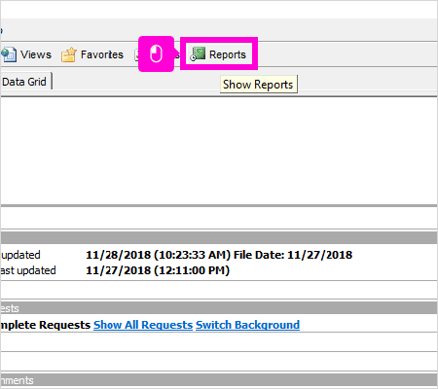Screen dimensions: 438x389
Task: Select the date 11/28/2018 (10:23:33 AM) text
Action: [158, 255]
